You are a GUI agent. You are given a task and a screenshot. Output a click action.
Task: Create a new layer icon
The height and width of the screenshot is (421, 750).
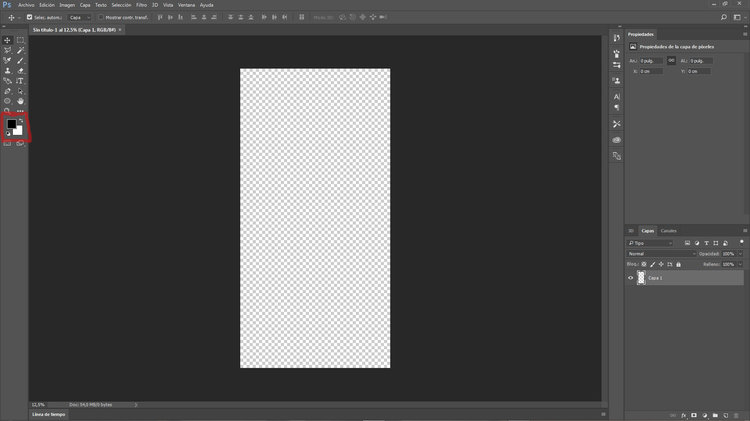(726, 416)
